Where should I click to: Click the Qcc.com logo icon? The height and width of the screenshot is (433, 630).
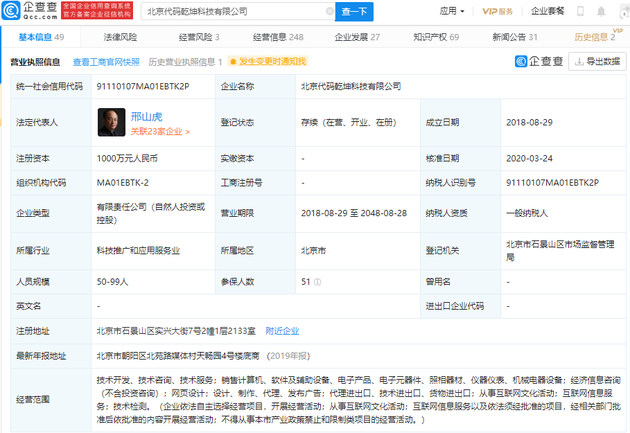pyautogui.click(x=11, y=10)
